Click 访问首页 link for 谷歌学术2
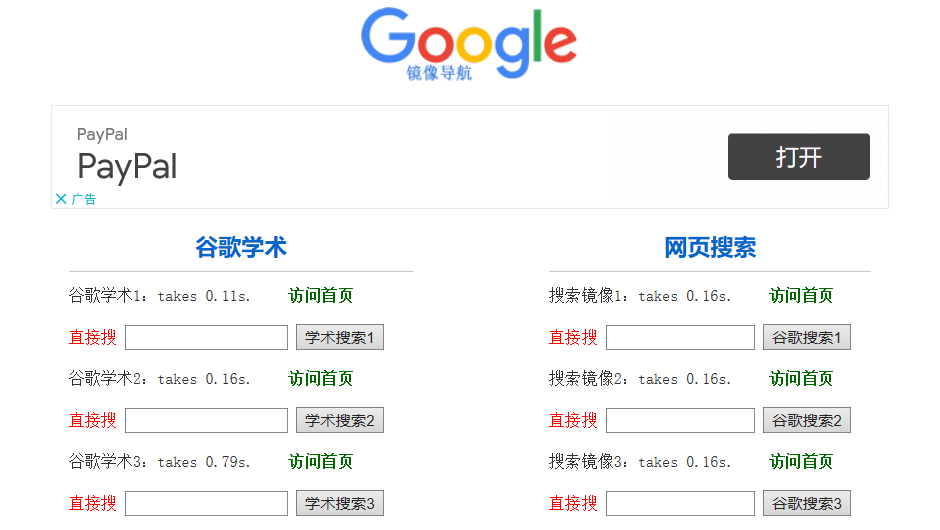This screenshot has width=940, height=530. coord(320,379)
